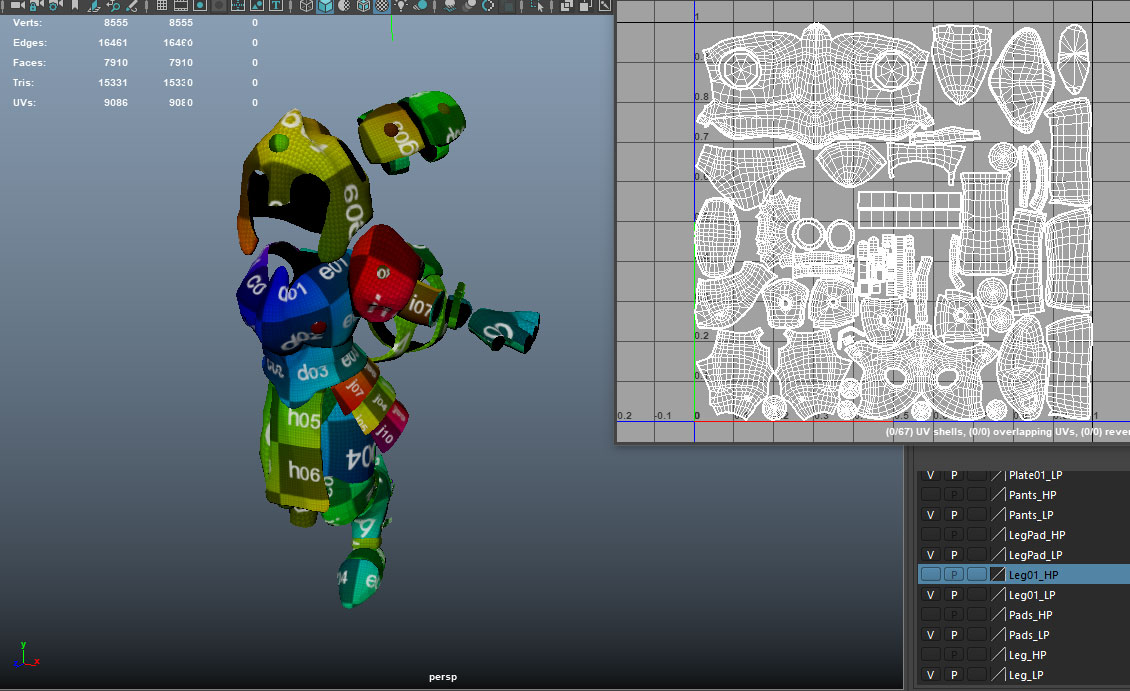Show the Pads_HP layer
Screen dimensions: 1130x691
[x=930, y=615]
